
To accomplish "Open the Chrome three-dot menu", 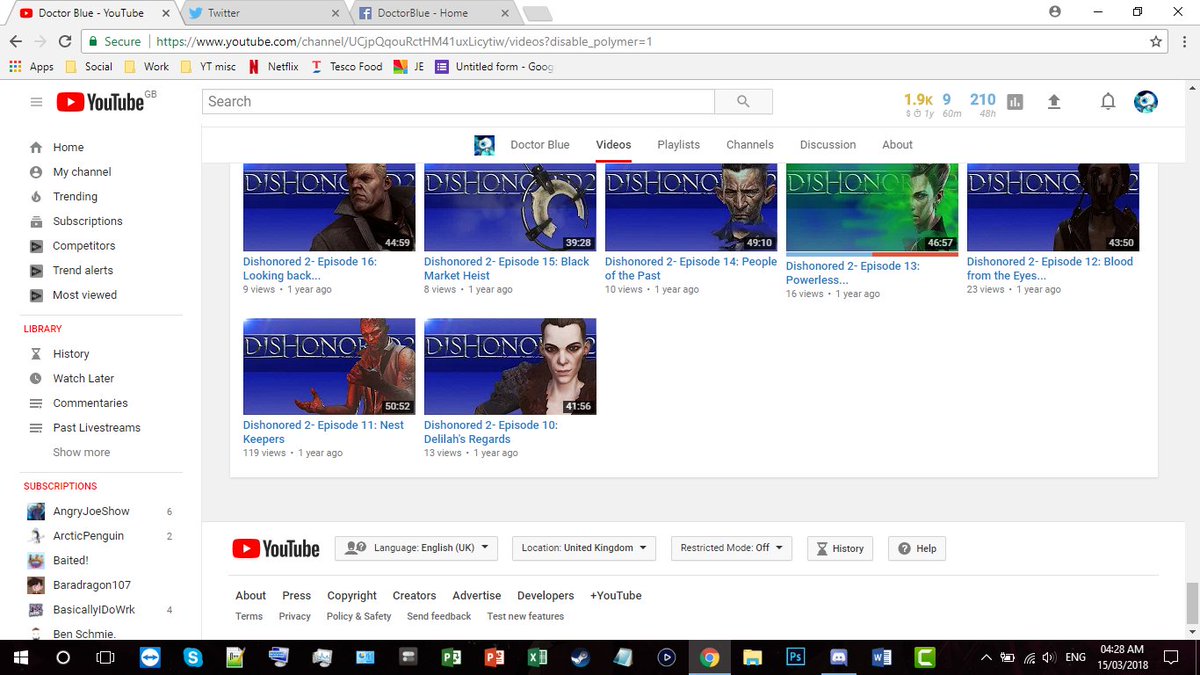I will click(1182, 42).
